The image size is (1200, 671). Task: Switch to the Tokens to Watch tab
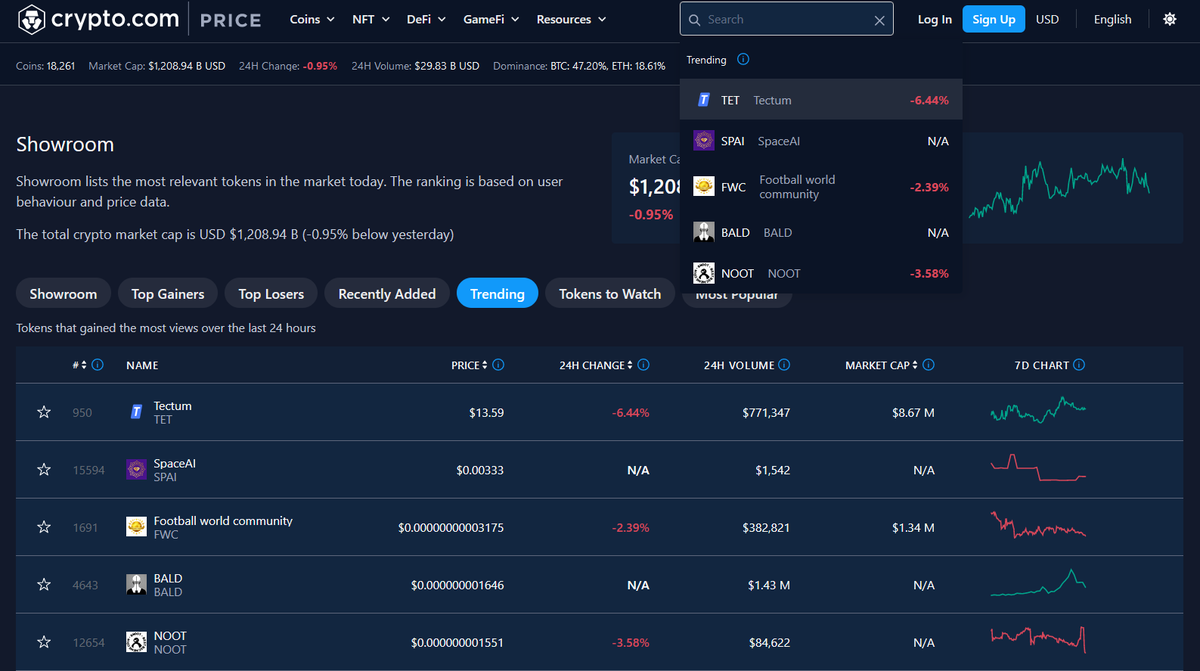click(610, 293)
